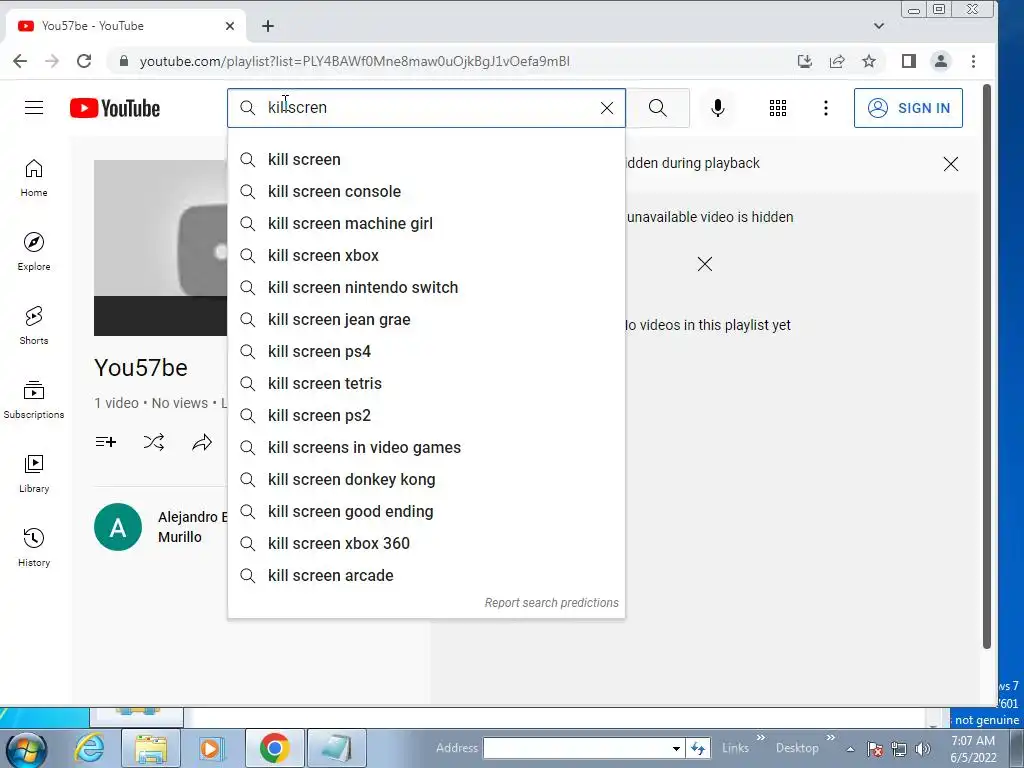The image size is (1024, 768).
Task: Choose suggestion "kill screen donkey kong"
Action: [426, 479]
